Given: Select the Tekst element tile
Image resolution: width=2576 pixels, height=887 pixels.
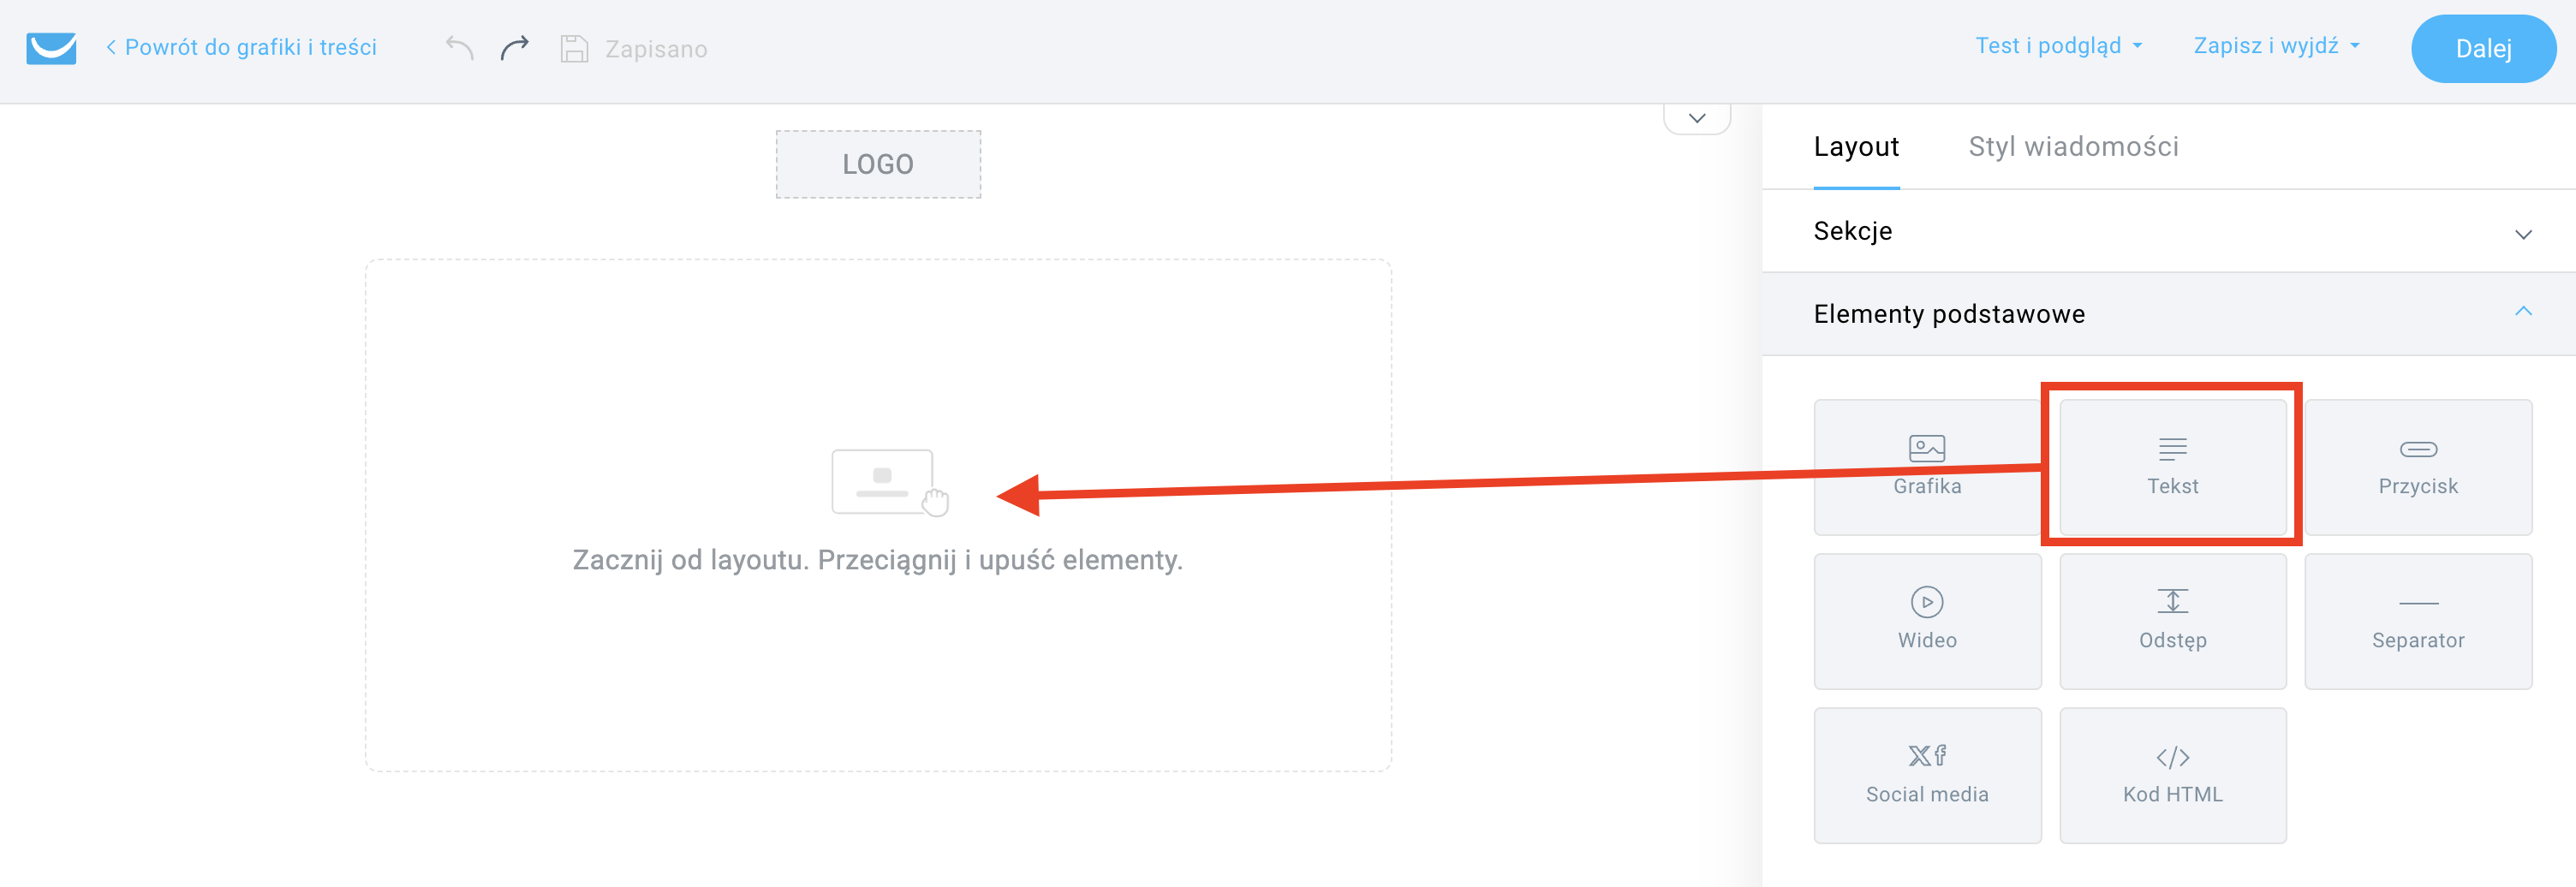Looking at the screenshot, I should 2172,467.
